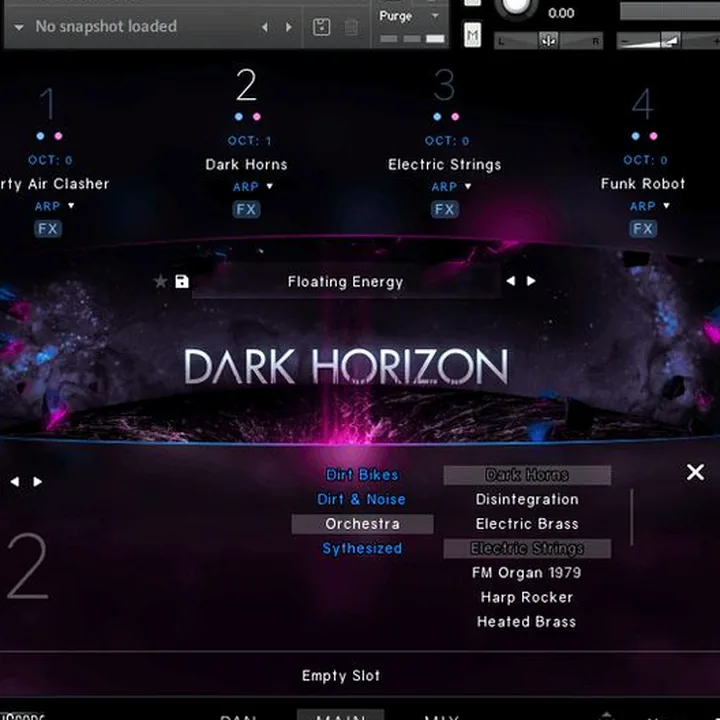720x720 pixels.
Task: Change octave value on layer 1
Action: pyautogui.click(x=51, y=160)
